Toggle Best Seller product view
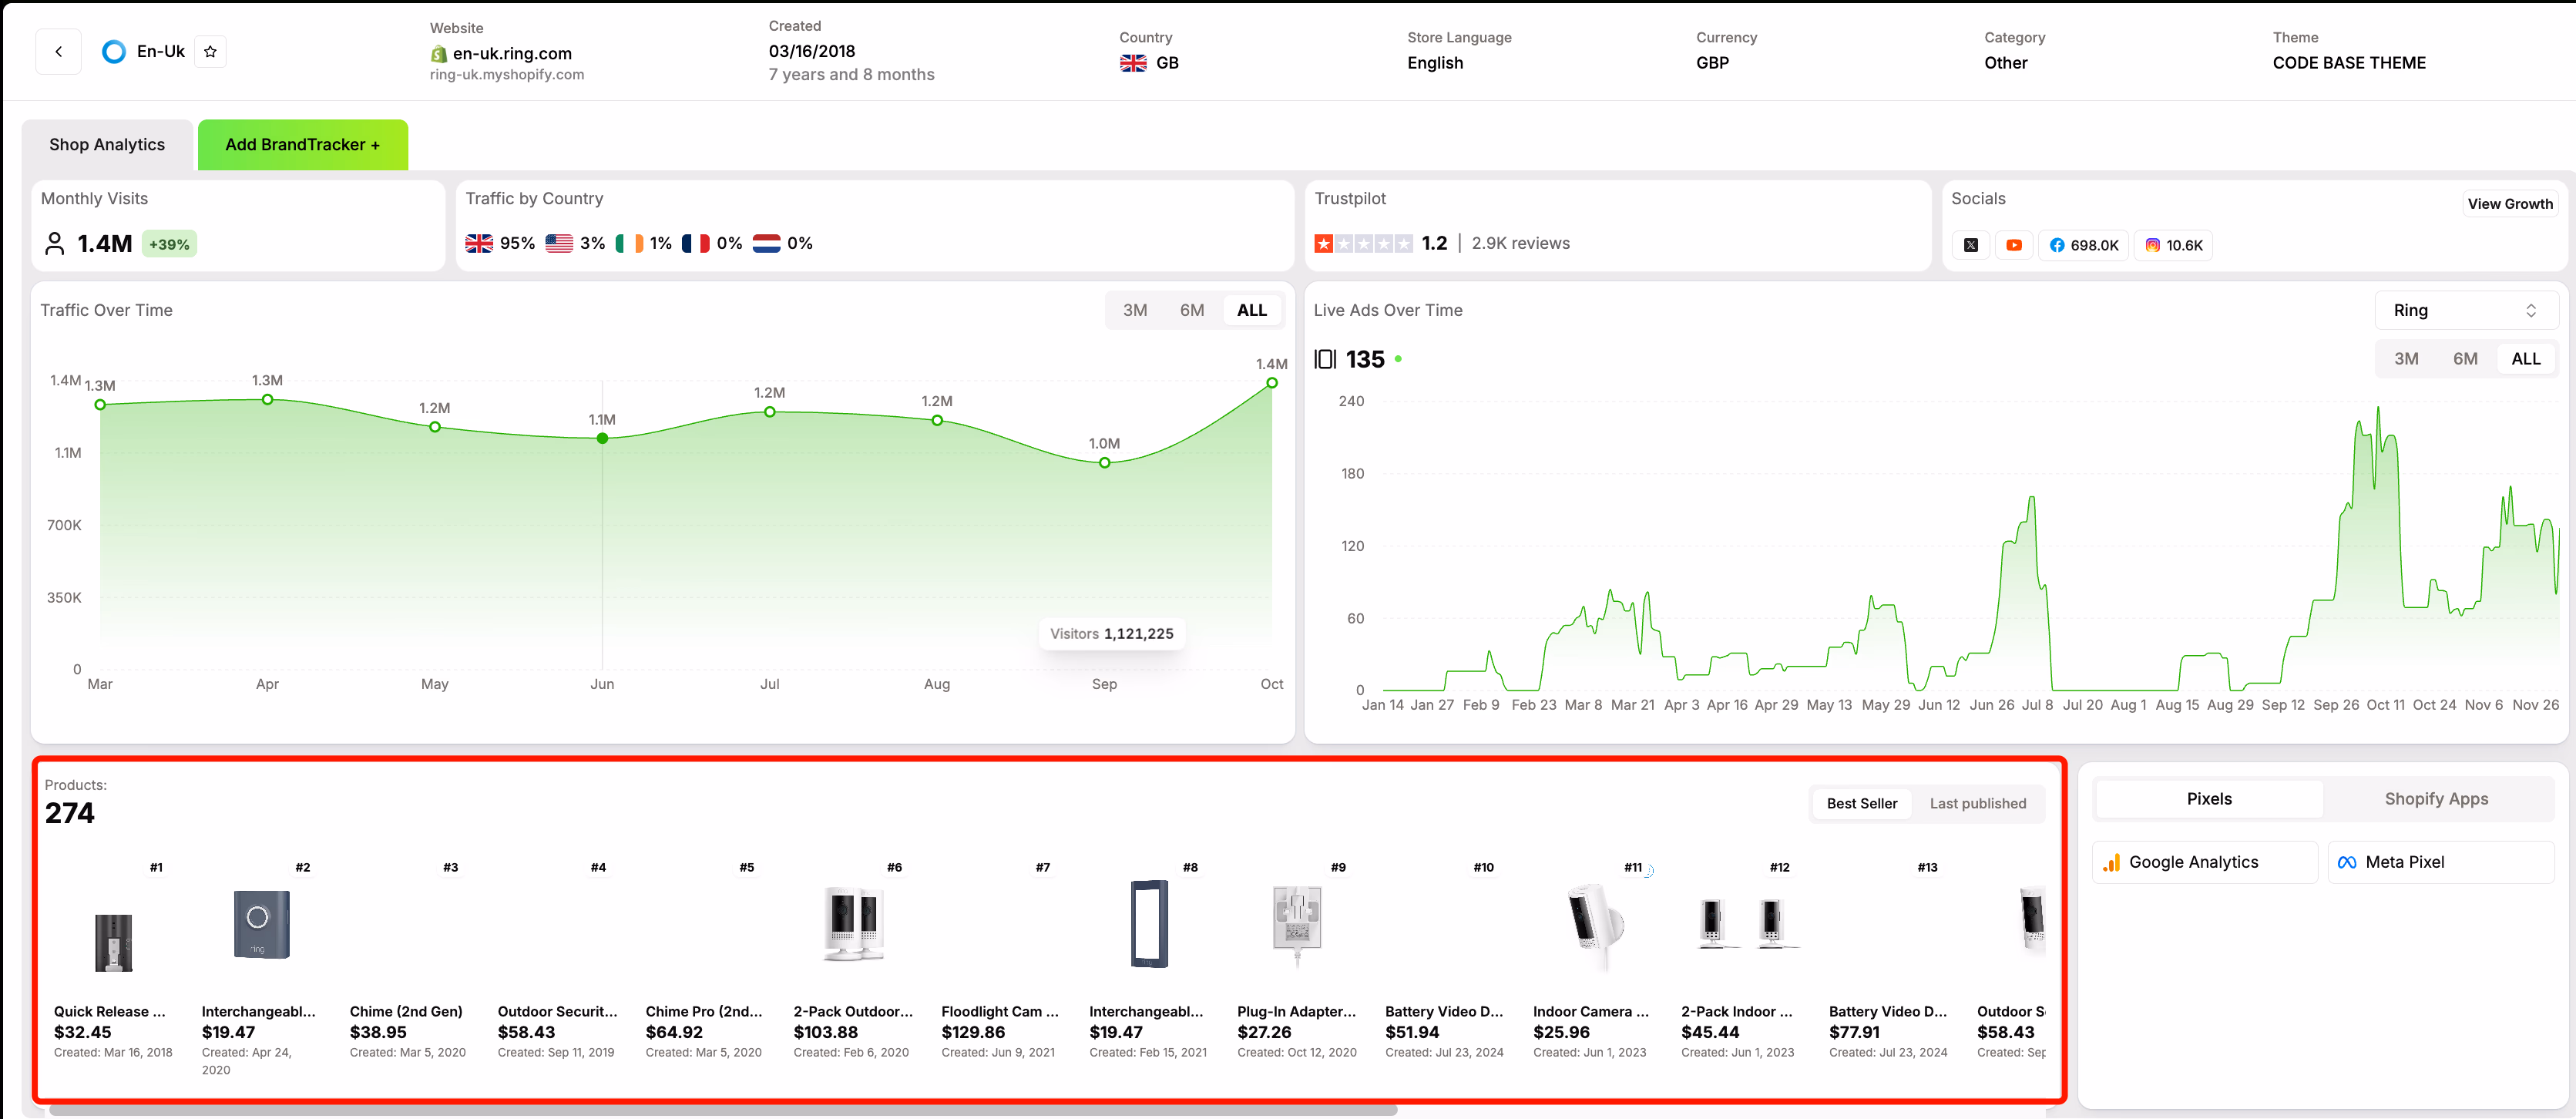Image resolution: width=2576 pixels, height=1119 pixels. pyautogui.click(x=1861, y=803)
